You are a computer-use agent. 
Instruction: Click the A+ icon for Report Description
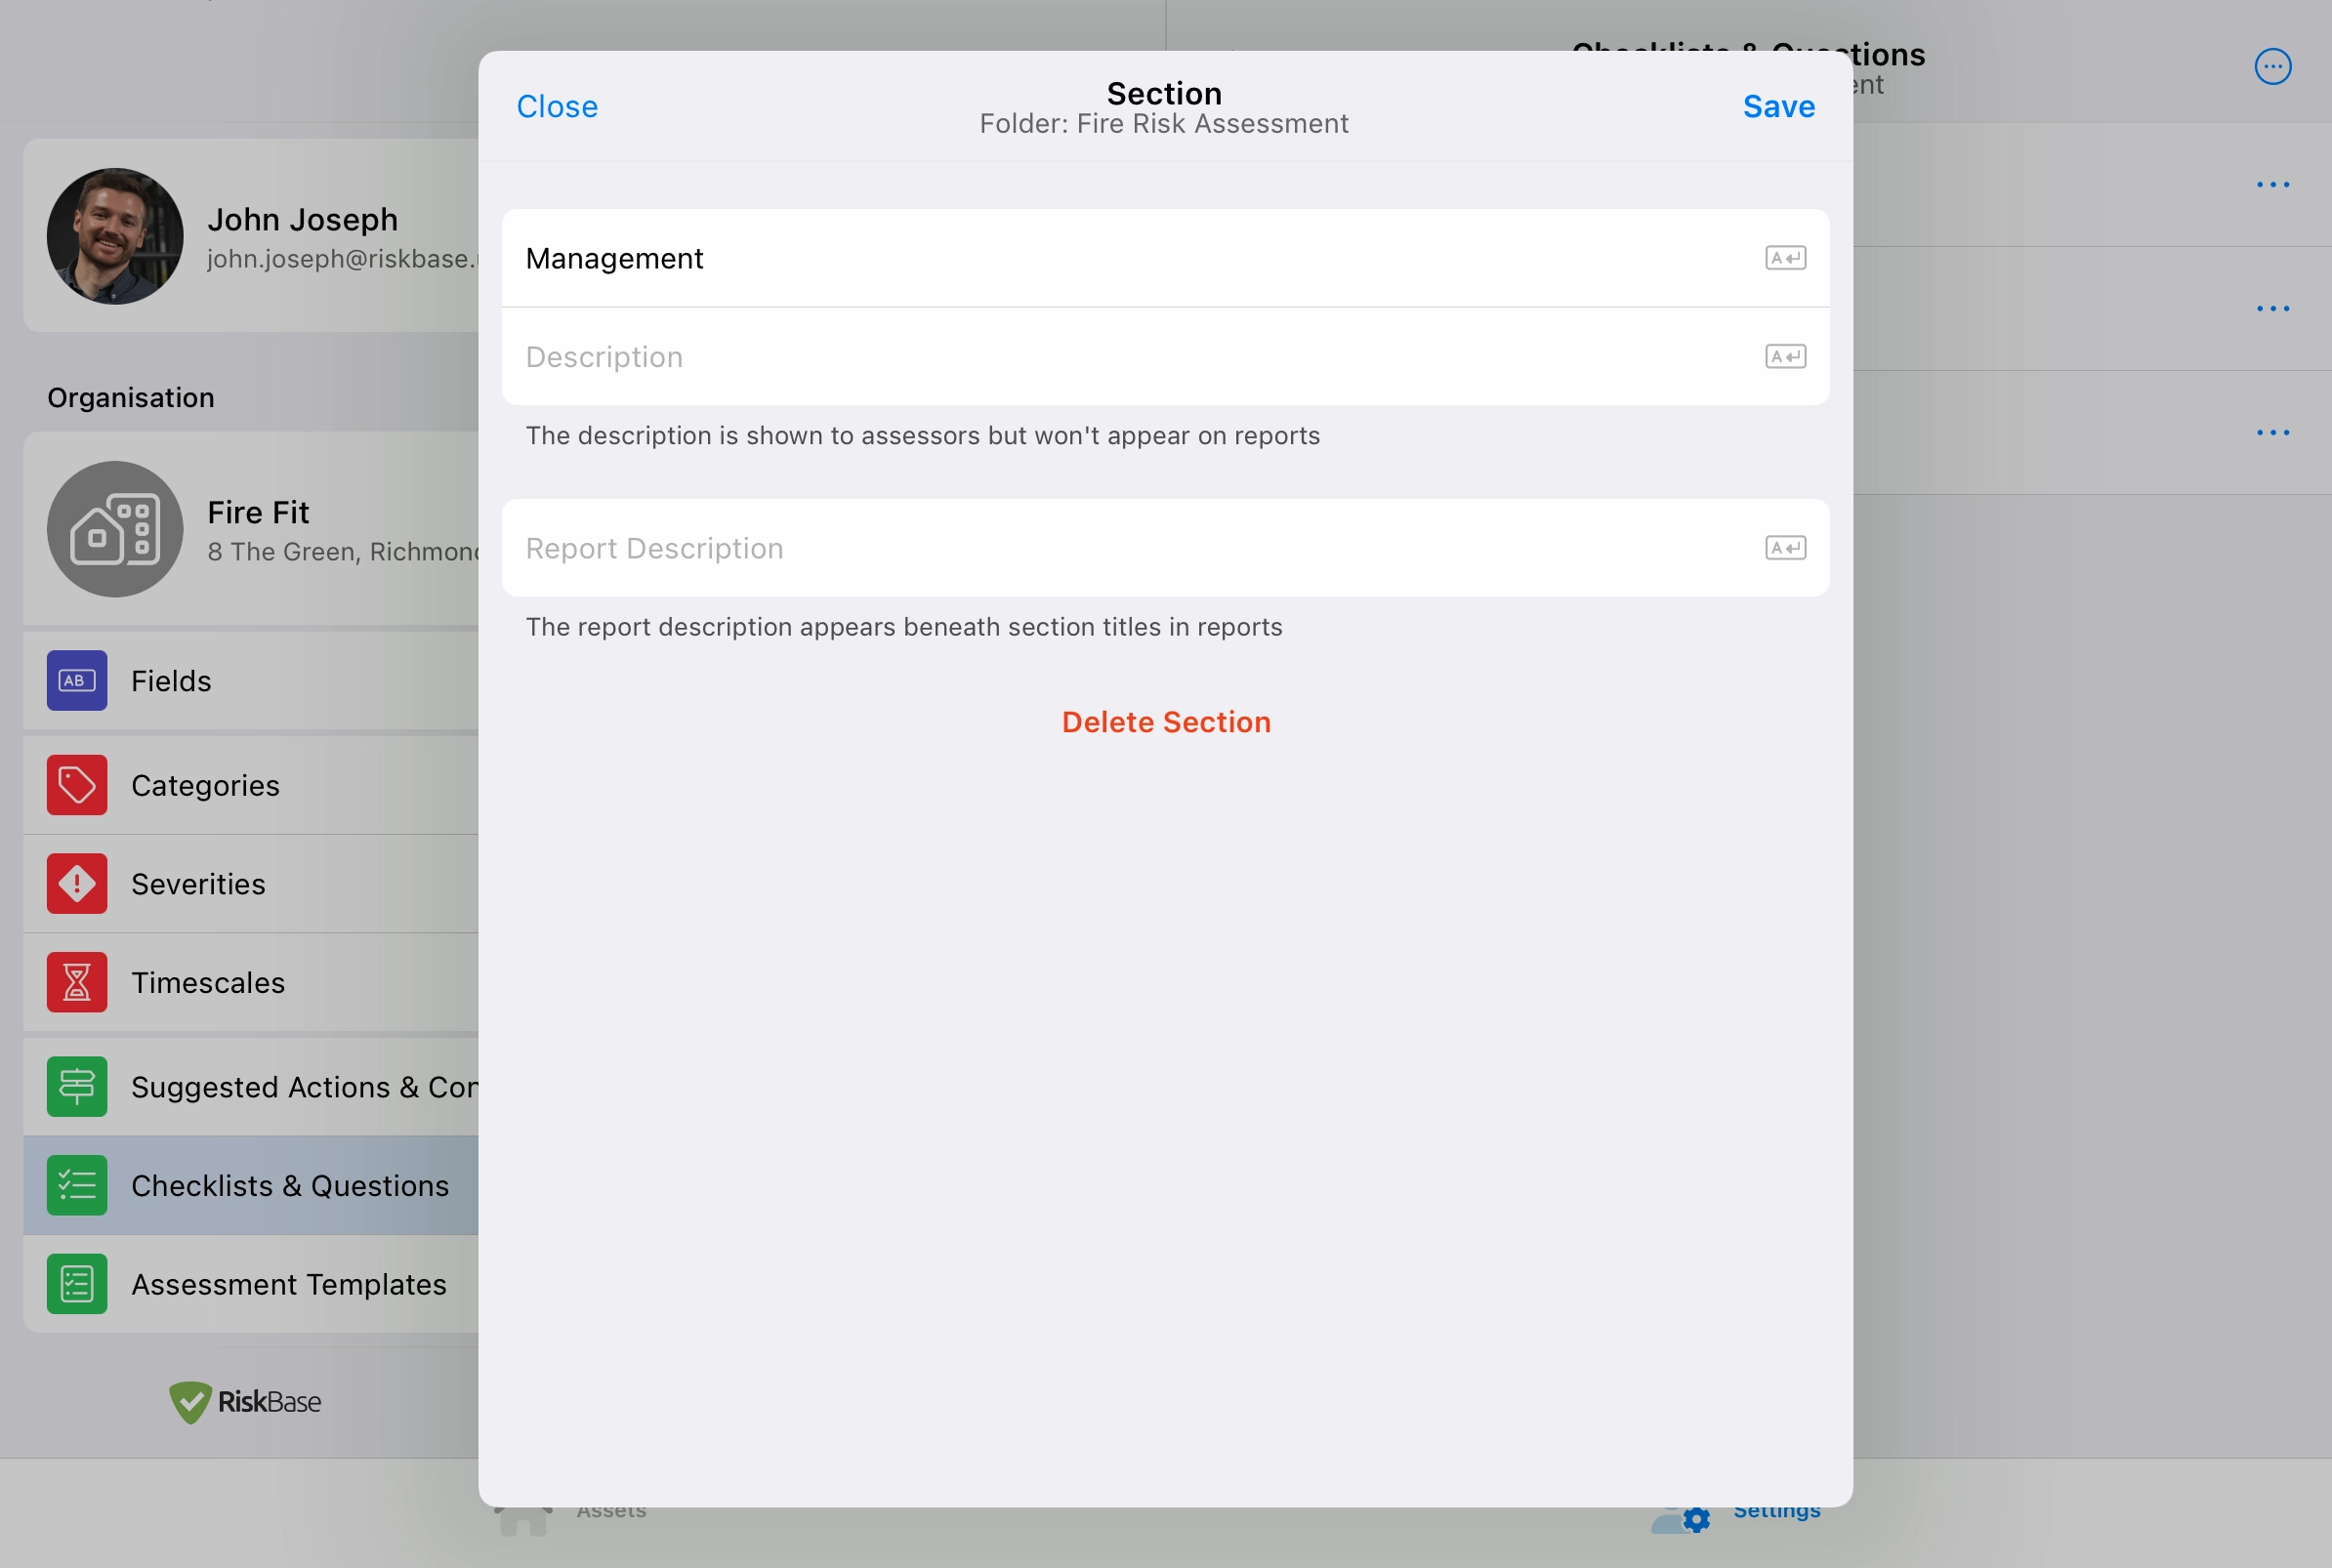pos(1784,548)
